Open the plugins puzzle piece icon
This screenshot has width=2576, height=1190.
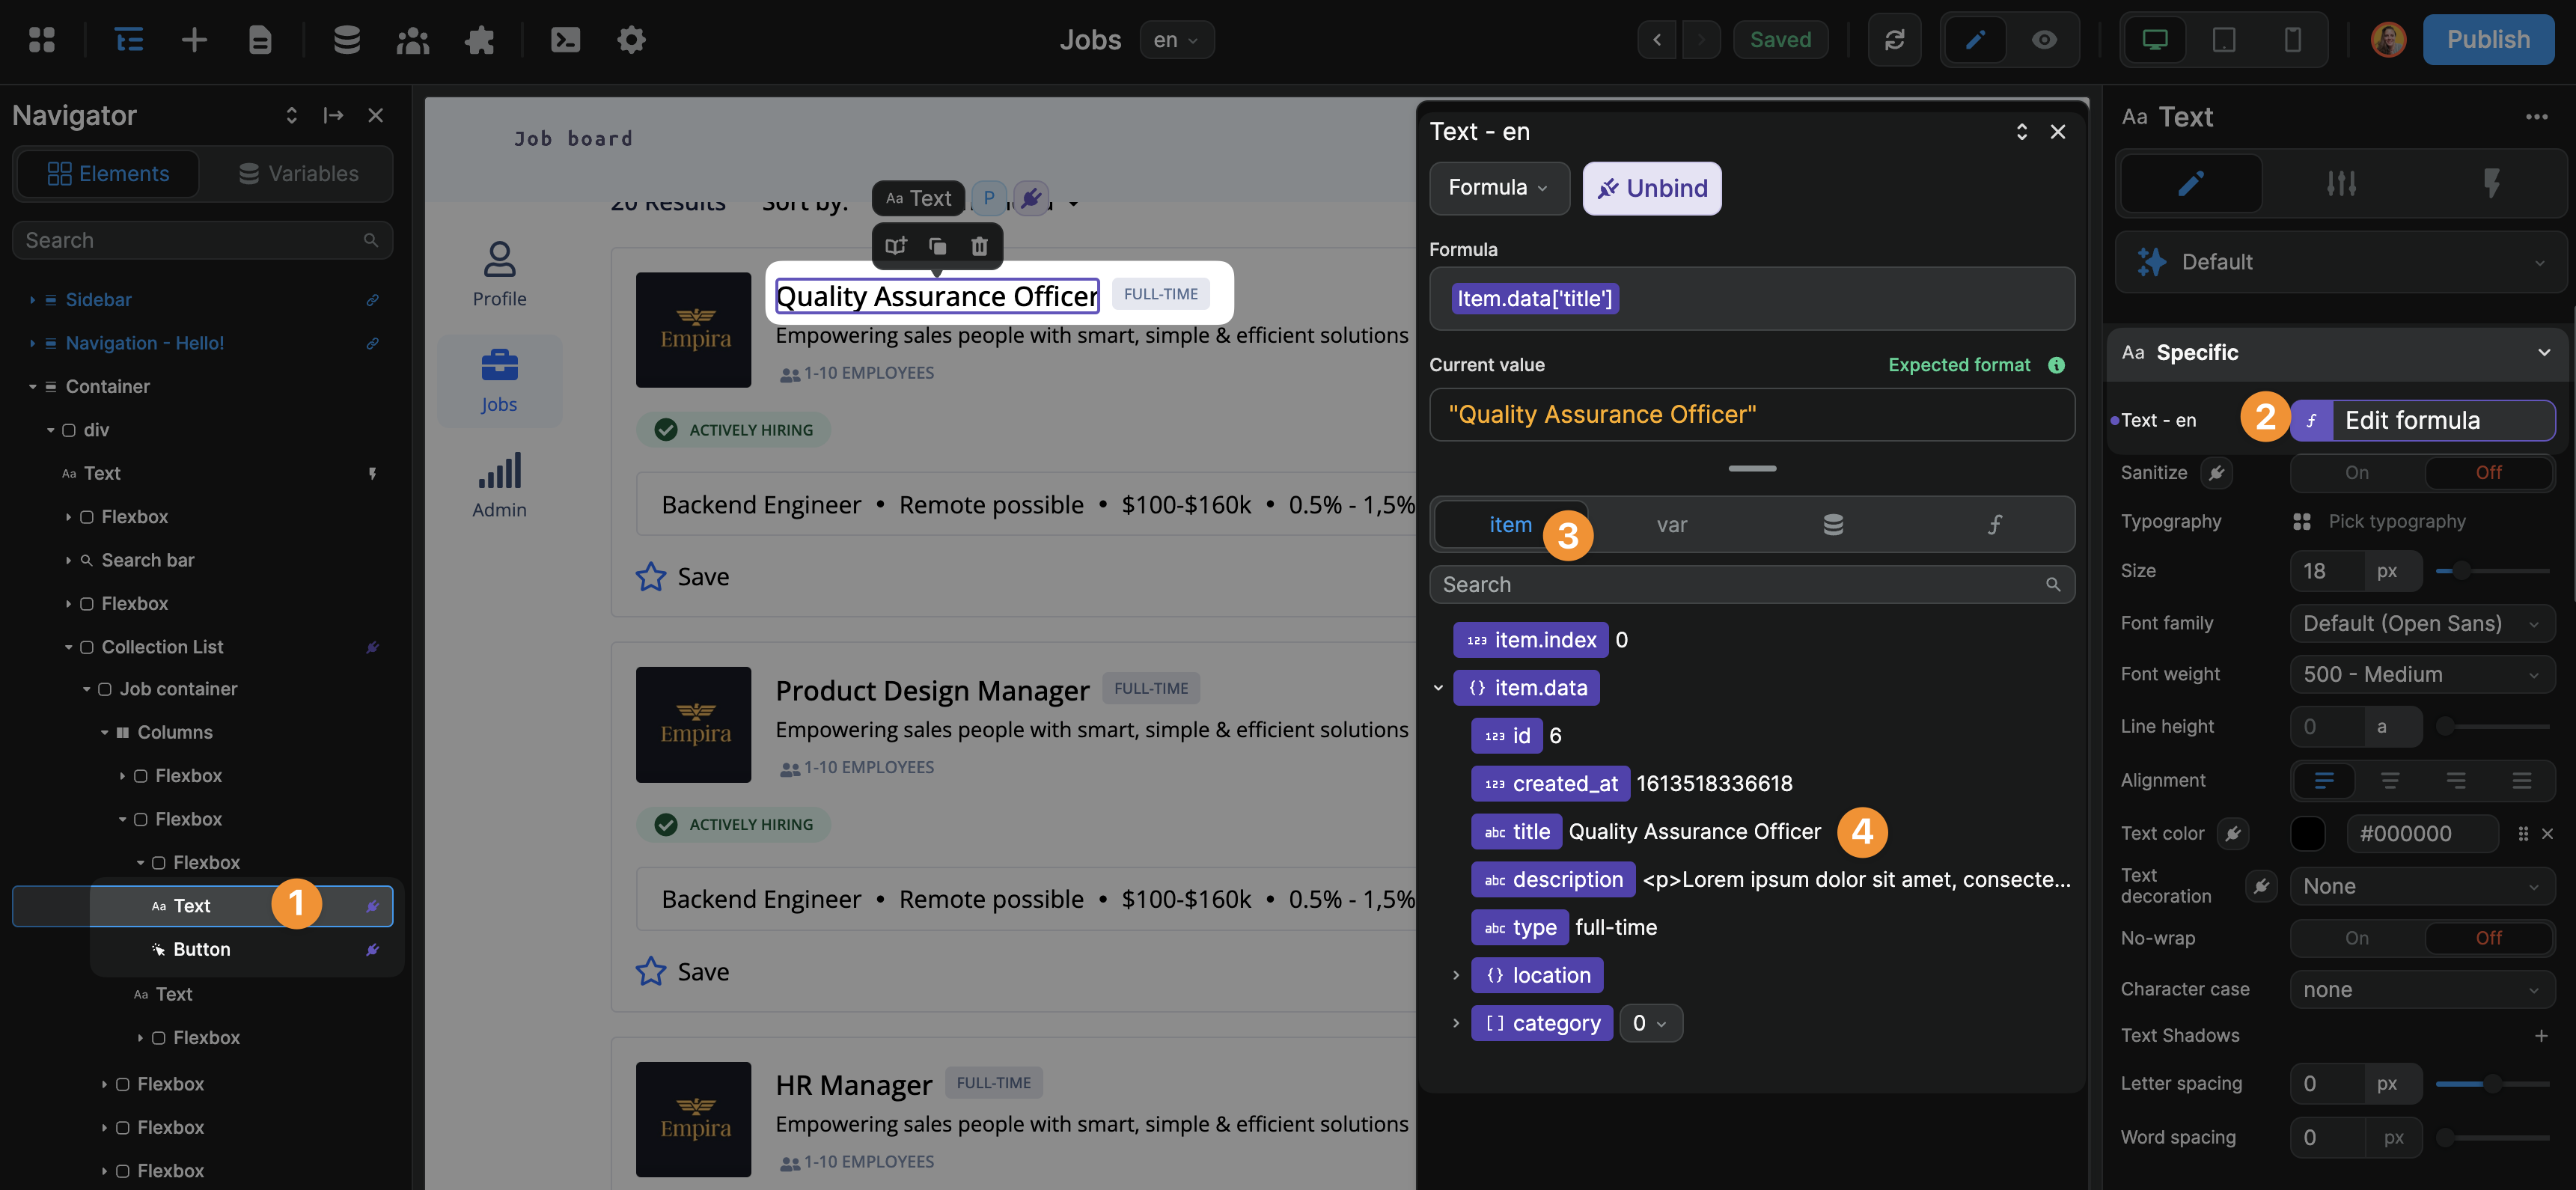coord(479,40)
